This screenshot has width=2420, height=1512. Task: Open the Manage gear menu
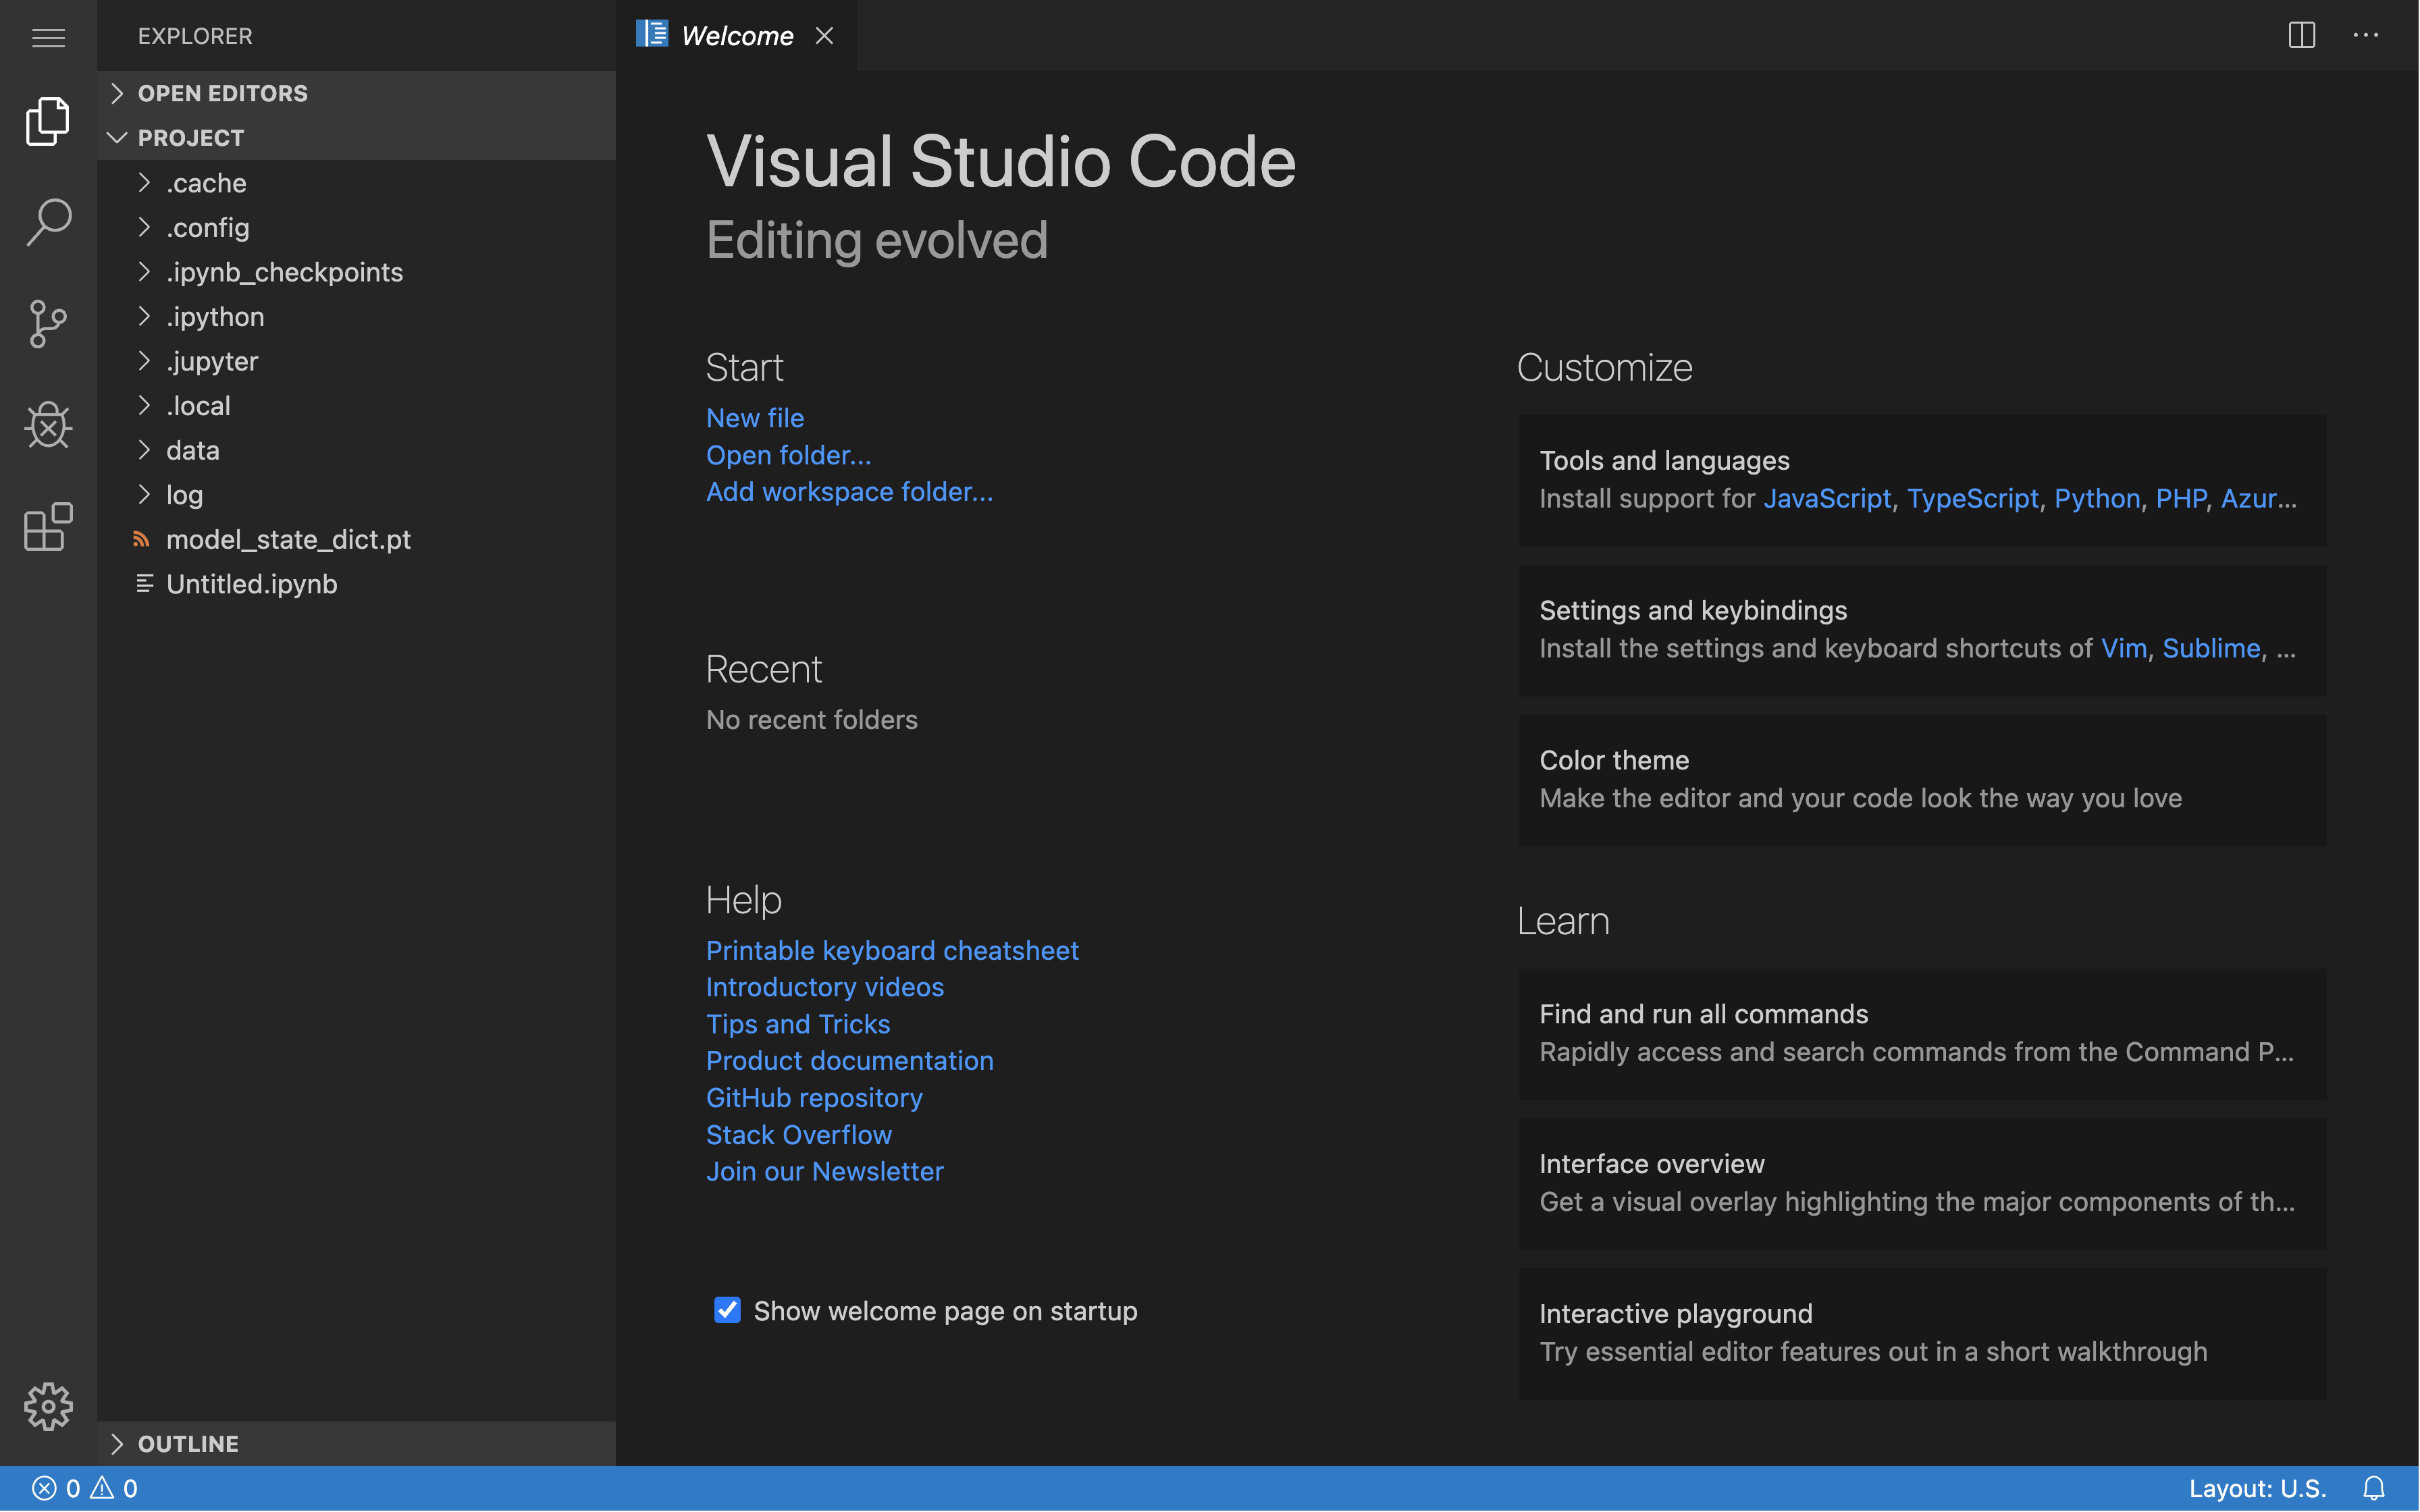[48, 1407]
